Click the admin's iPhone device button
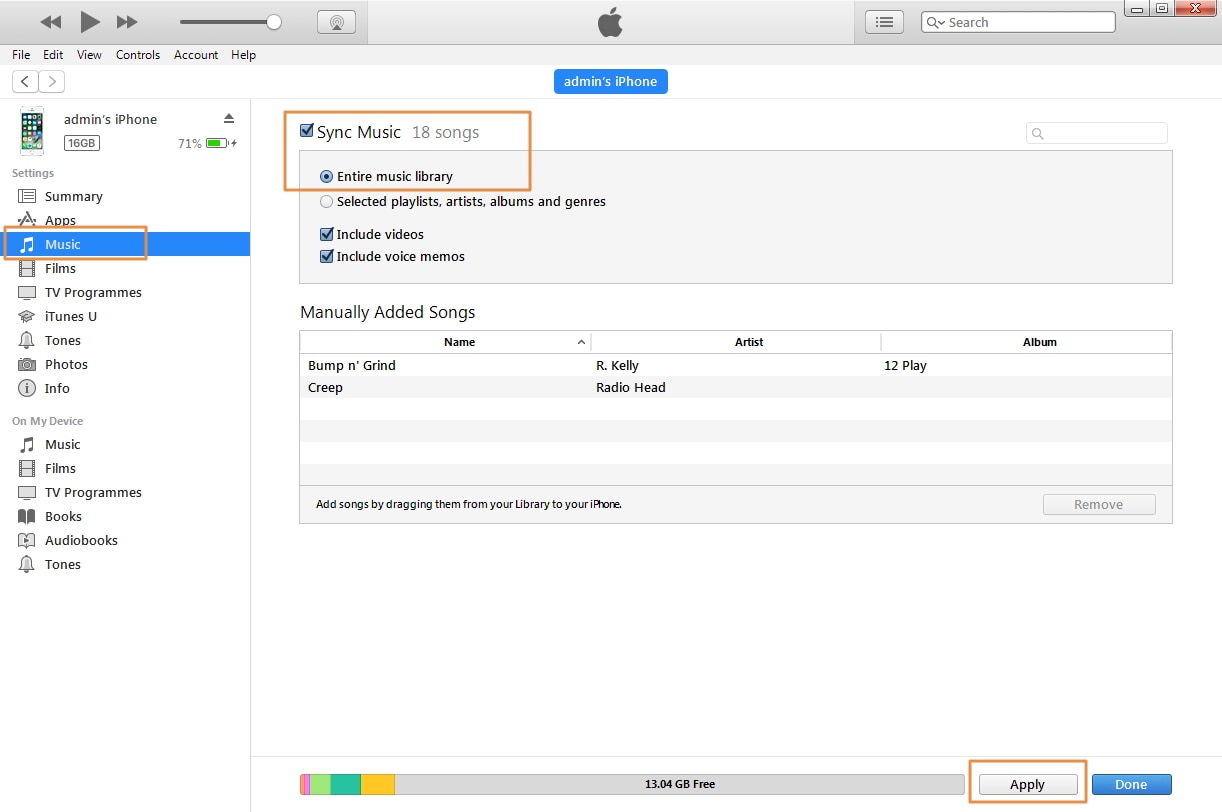 pos(611,81)
